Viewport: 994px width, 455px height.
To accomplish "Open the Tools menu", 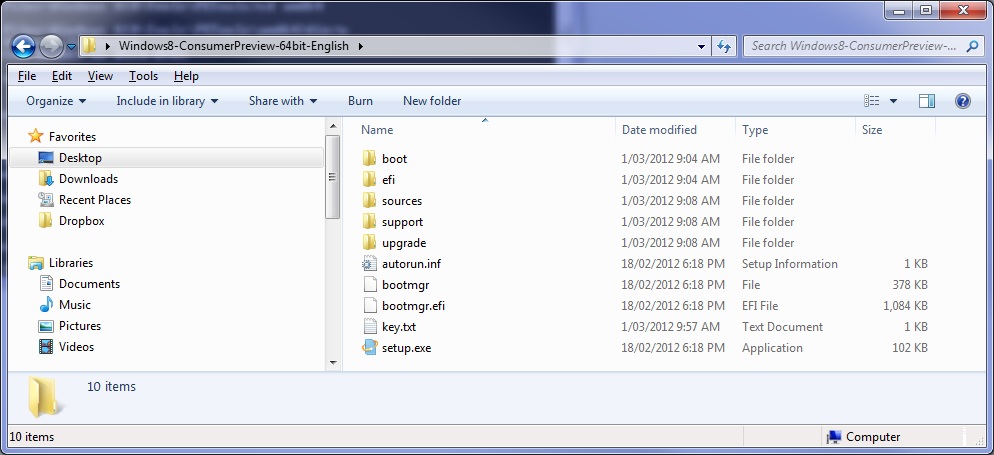I will coord(143,76).
